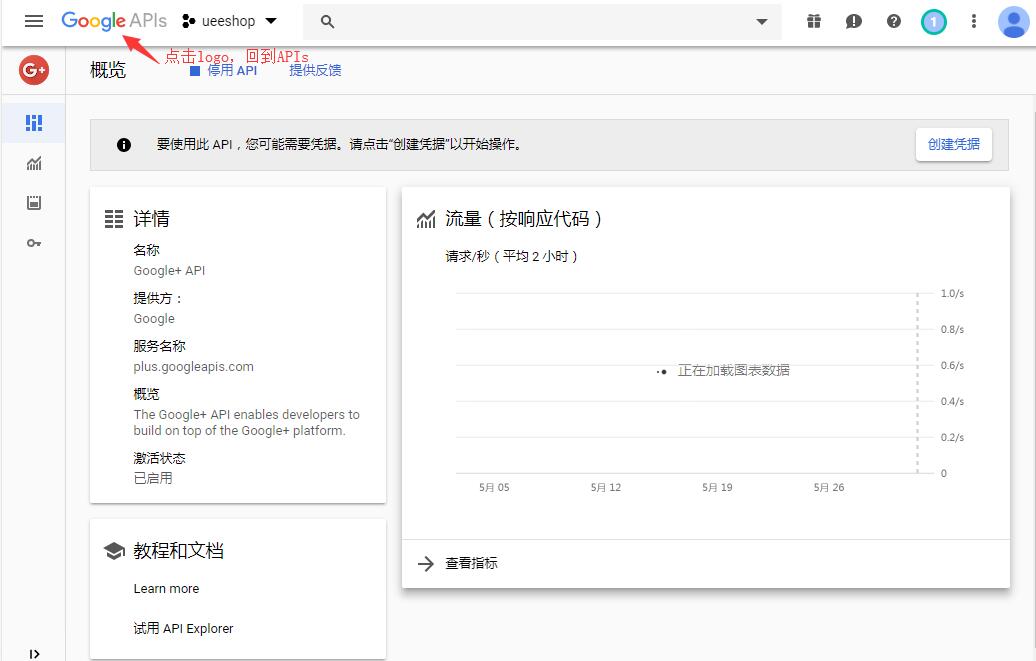Image resolution: width=1036 pixels, height=661 pixels.
Task: Click the 请求/秒 chart subtitle
Action: (511, 256)
